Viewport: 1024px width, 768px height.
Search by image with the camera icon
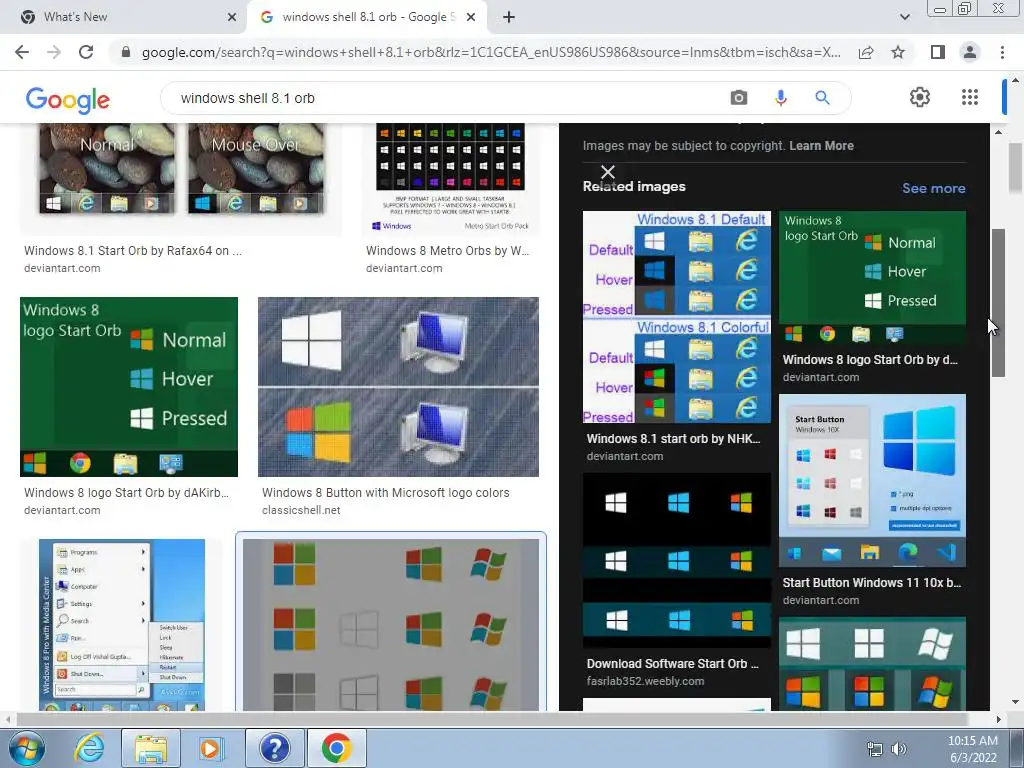(x=739, y=98)
